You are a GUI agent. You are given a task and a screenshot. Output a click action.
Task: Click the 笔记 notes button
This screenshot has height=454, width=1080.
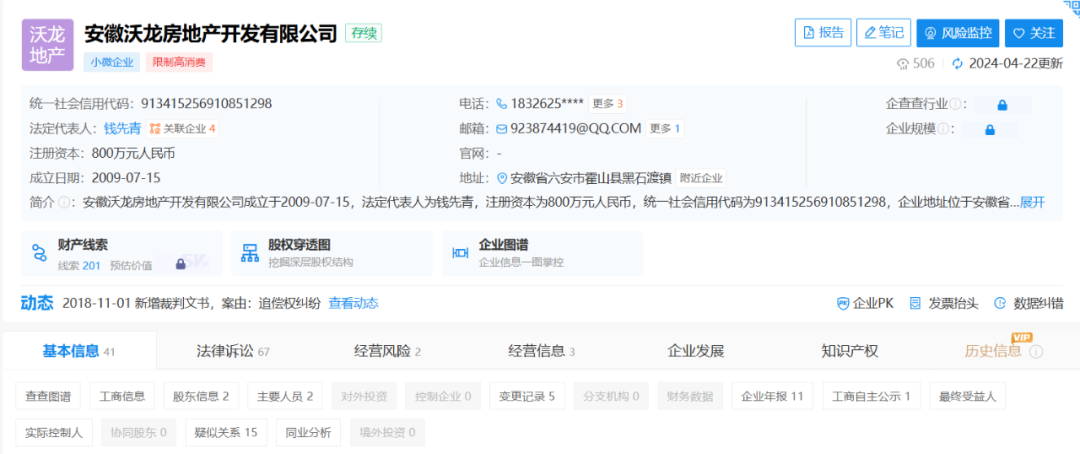(884, 32)
